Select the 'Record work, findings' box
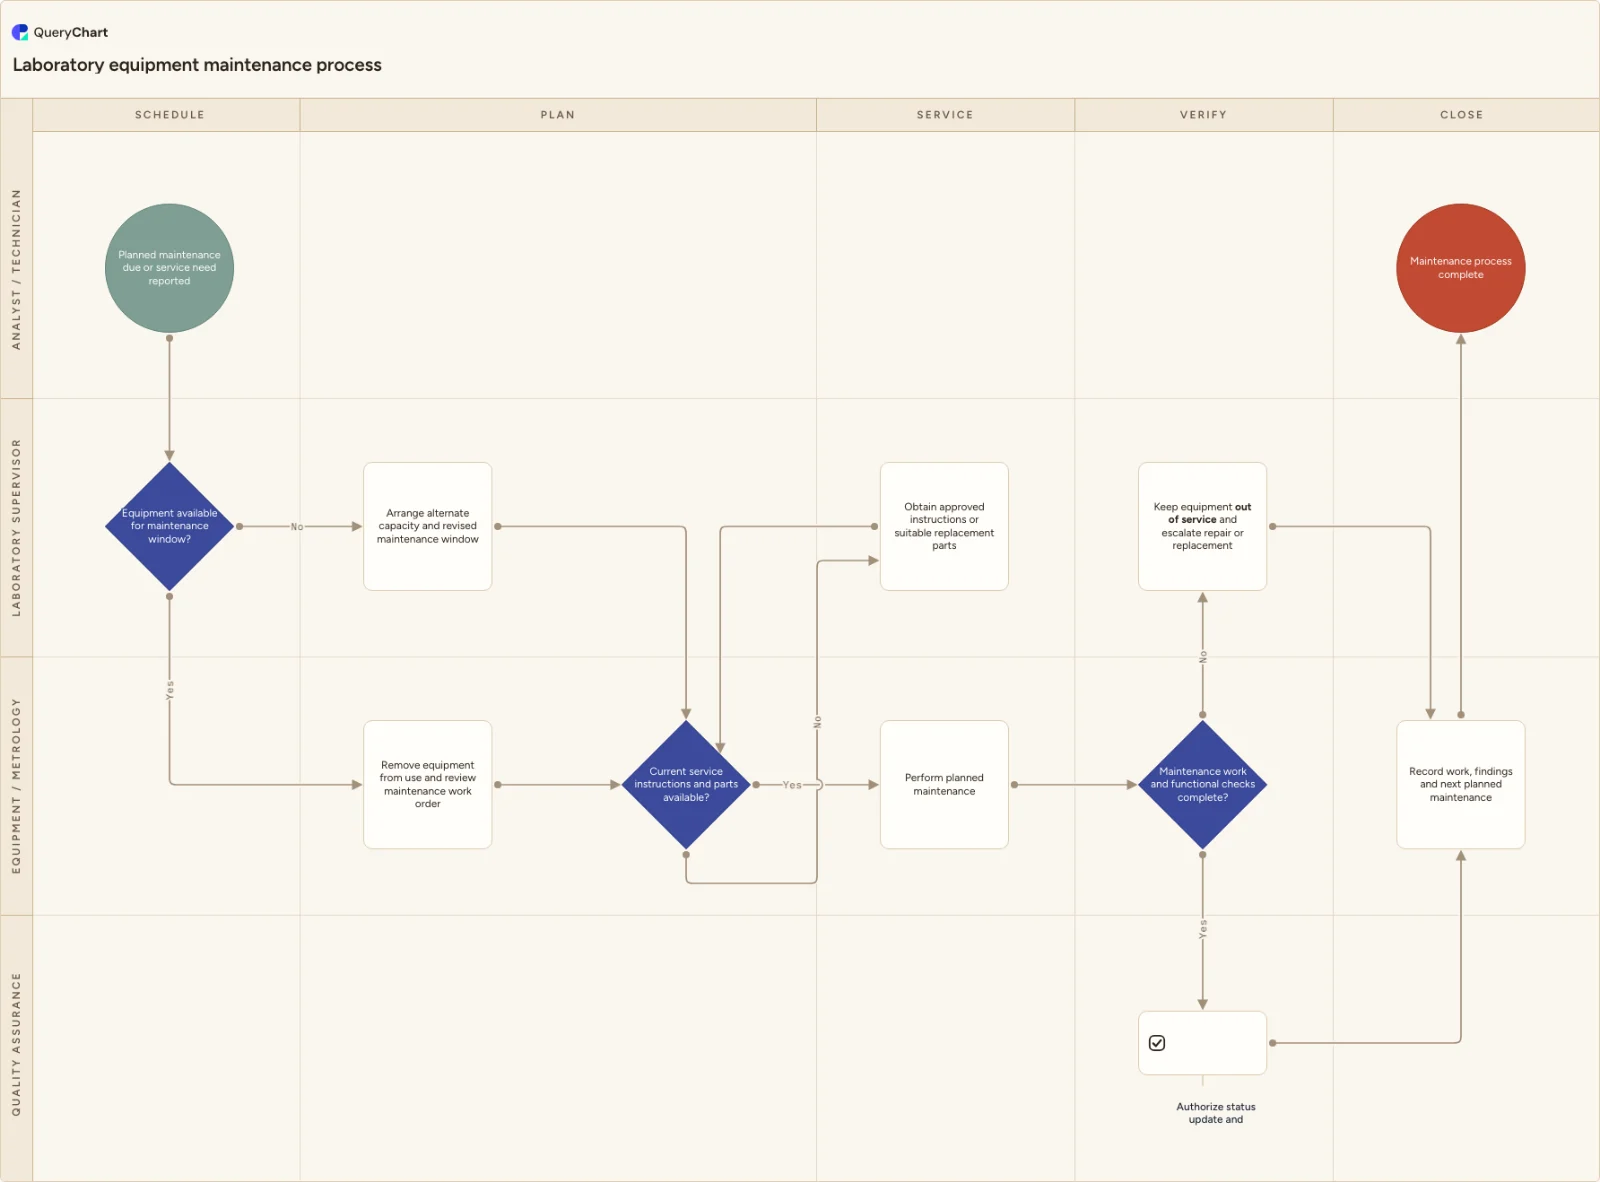Image resolution: width=1600 pixels, height=1182 pixels. tap(1461, 785)
